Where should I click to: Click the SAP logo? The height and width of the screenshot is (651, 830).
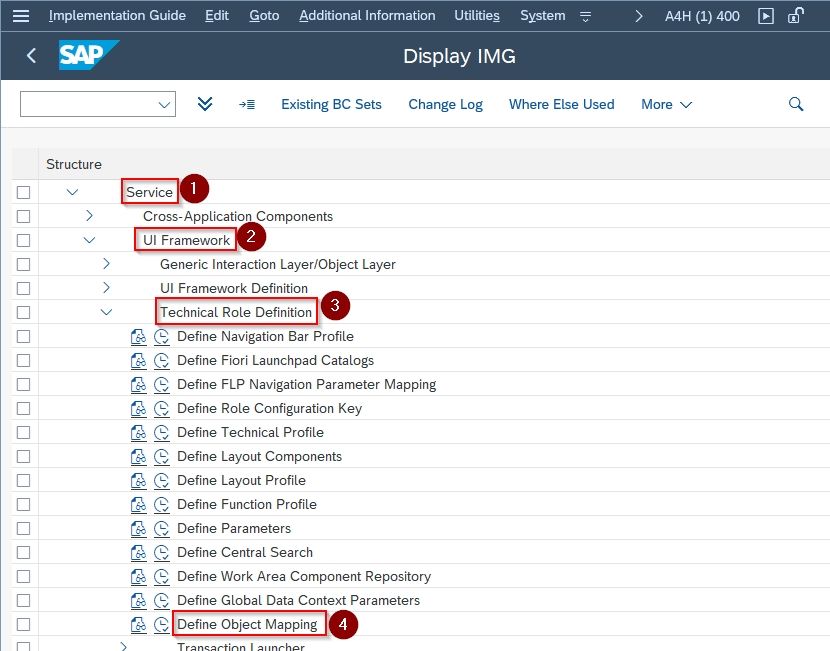tap(88, 55)
